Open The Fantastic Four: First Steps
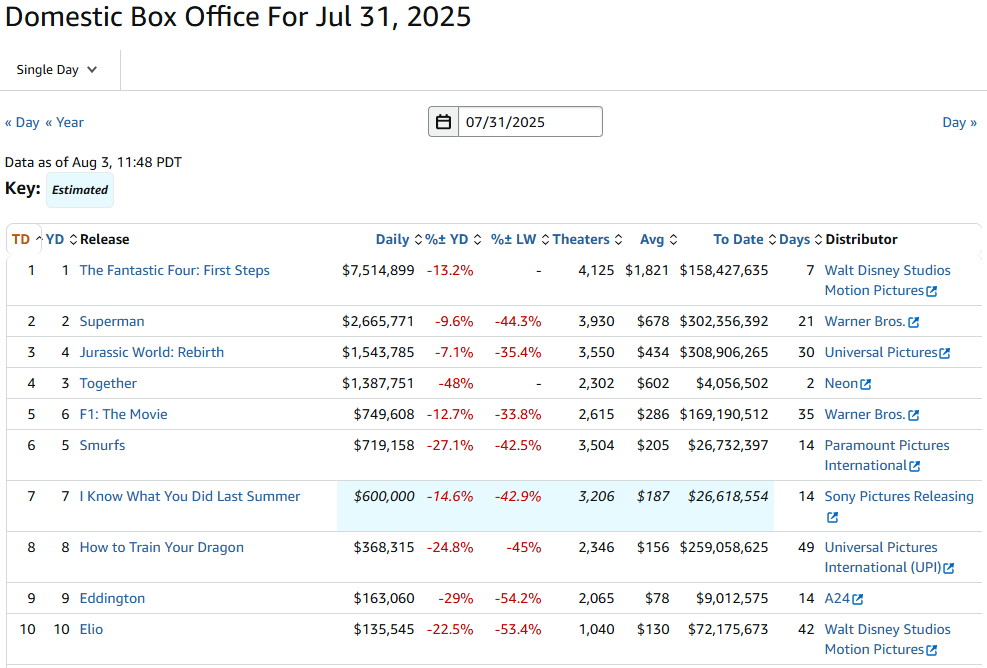 (174, 270)
